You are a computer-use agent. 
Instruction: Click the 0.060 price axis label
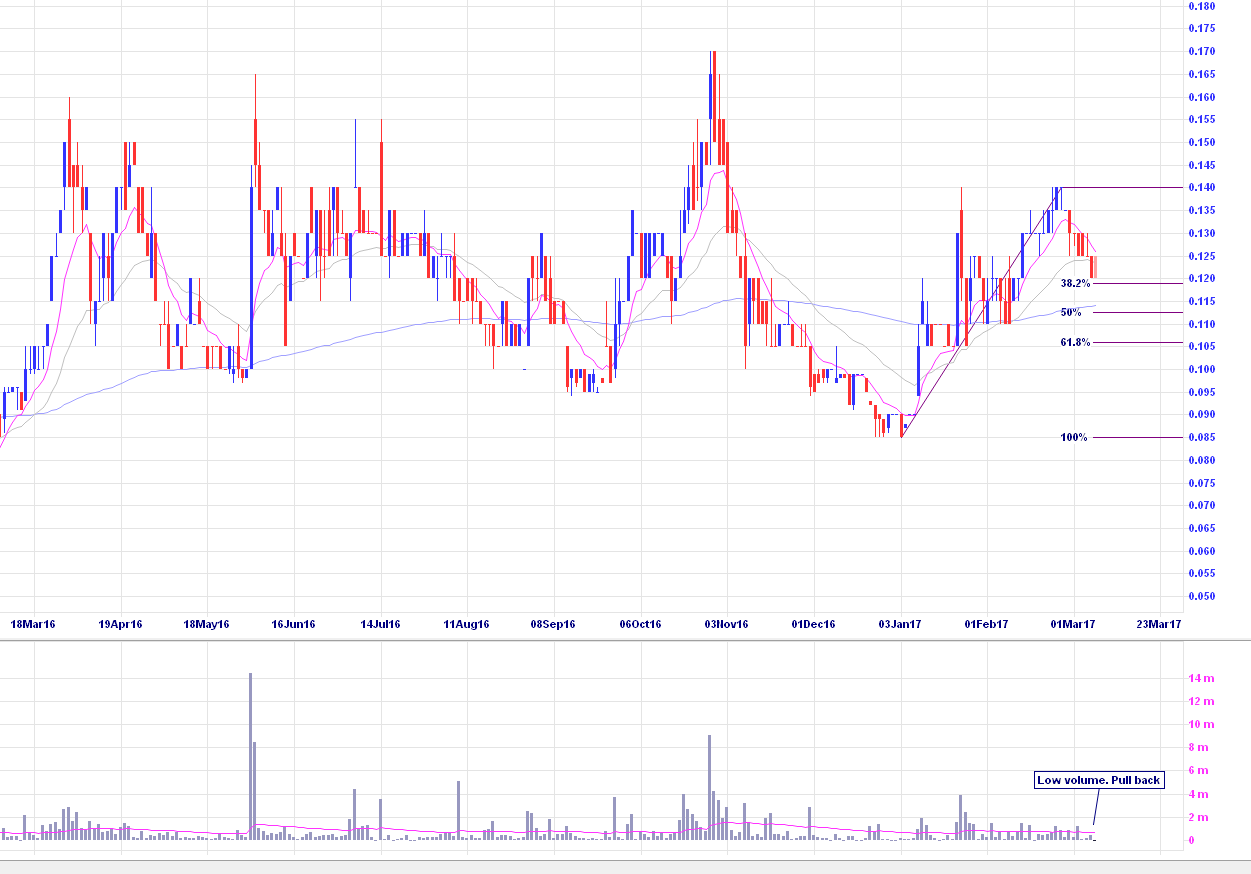[x=1201, y=551]
